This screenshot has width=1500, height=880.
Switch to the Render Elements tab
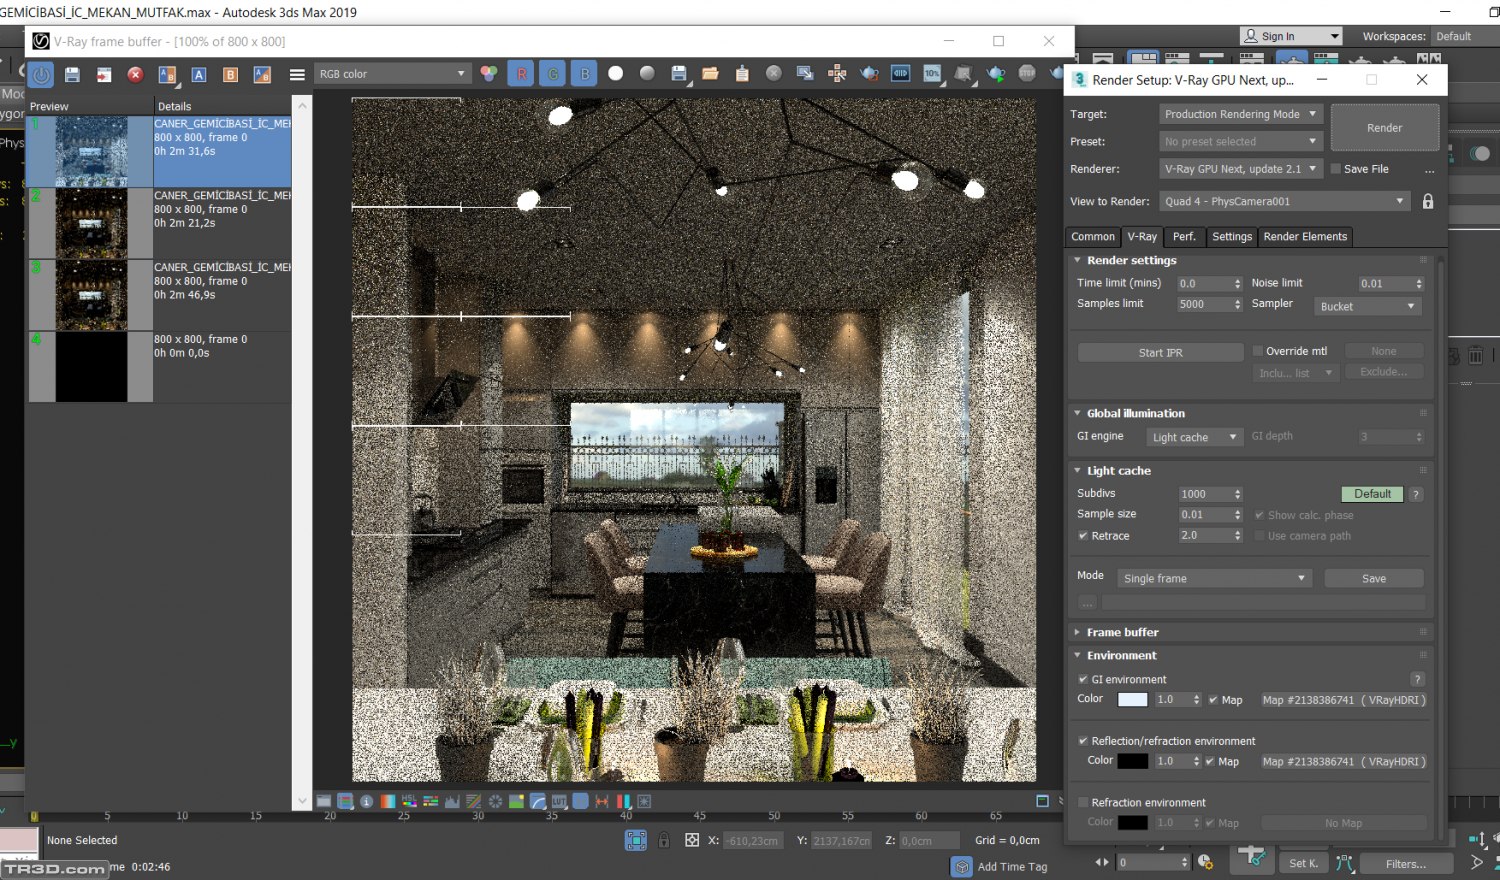click(1304, 237)
